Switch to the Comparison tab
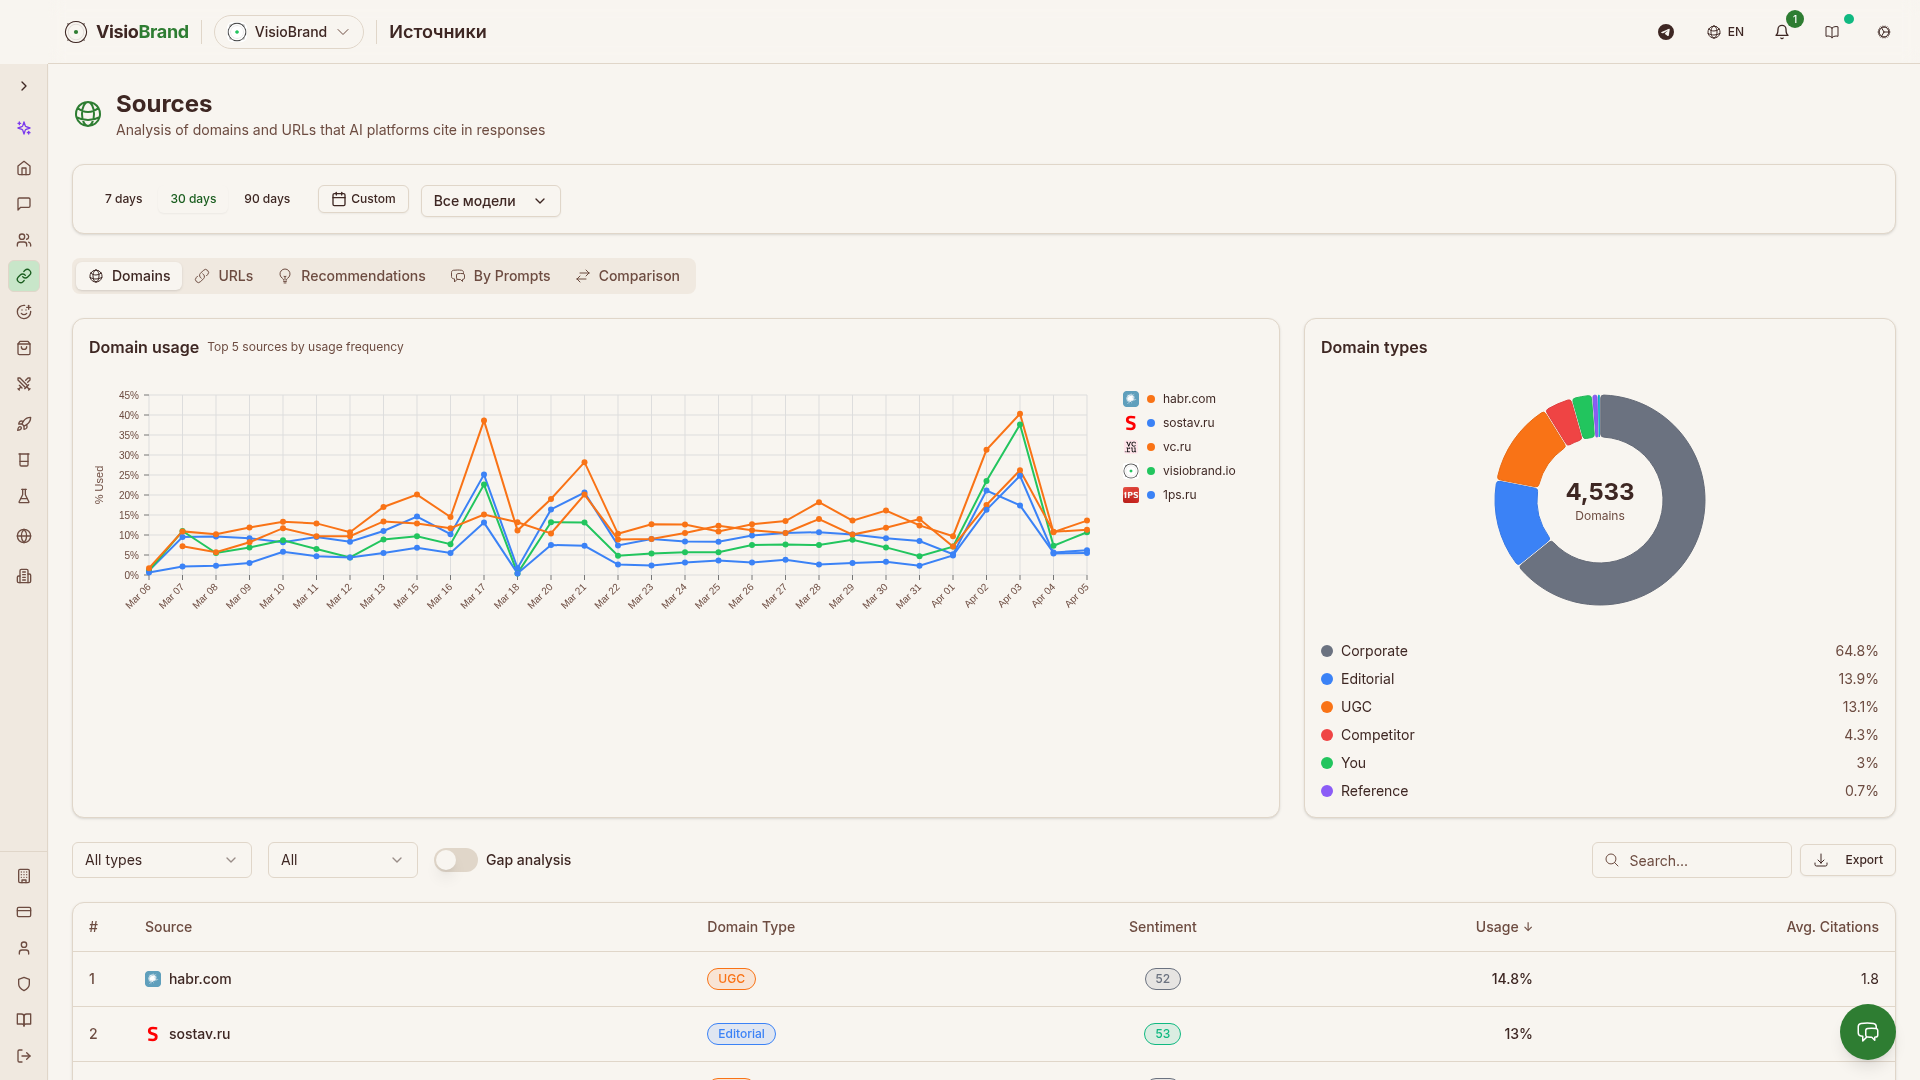 click(x=628, y=276)
